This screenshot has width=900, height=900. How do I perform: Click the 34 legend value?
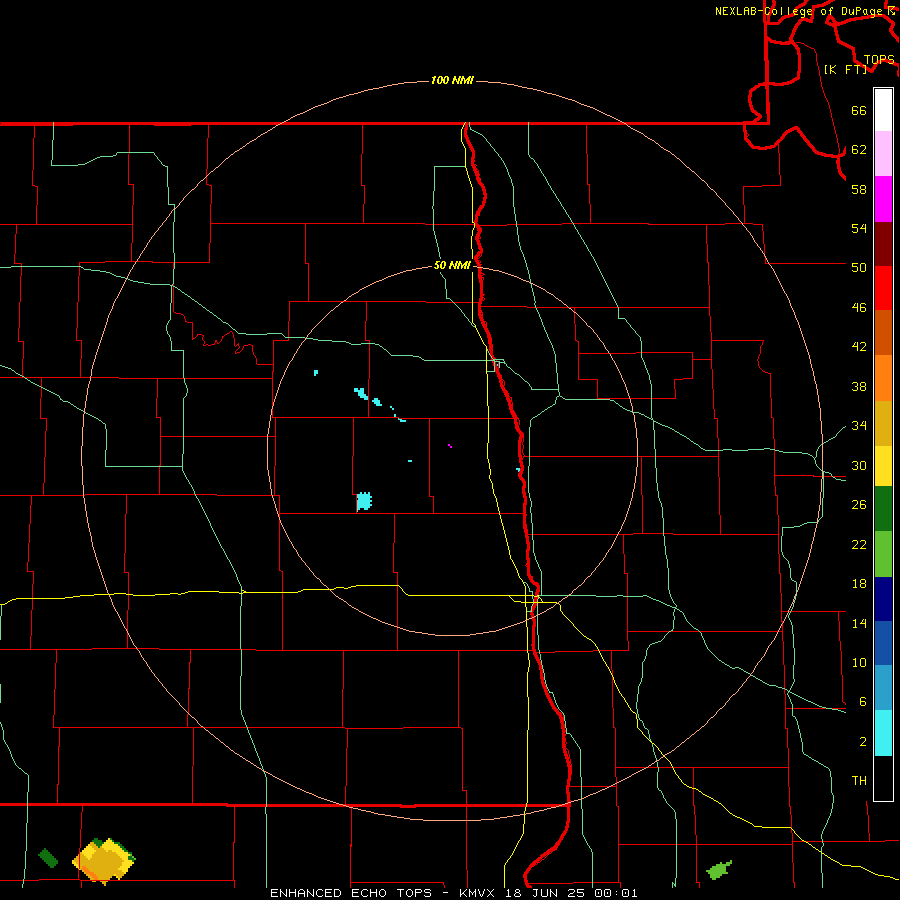click(x=859, y=426)
